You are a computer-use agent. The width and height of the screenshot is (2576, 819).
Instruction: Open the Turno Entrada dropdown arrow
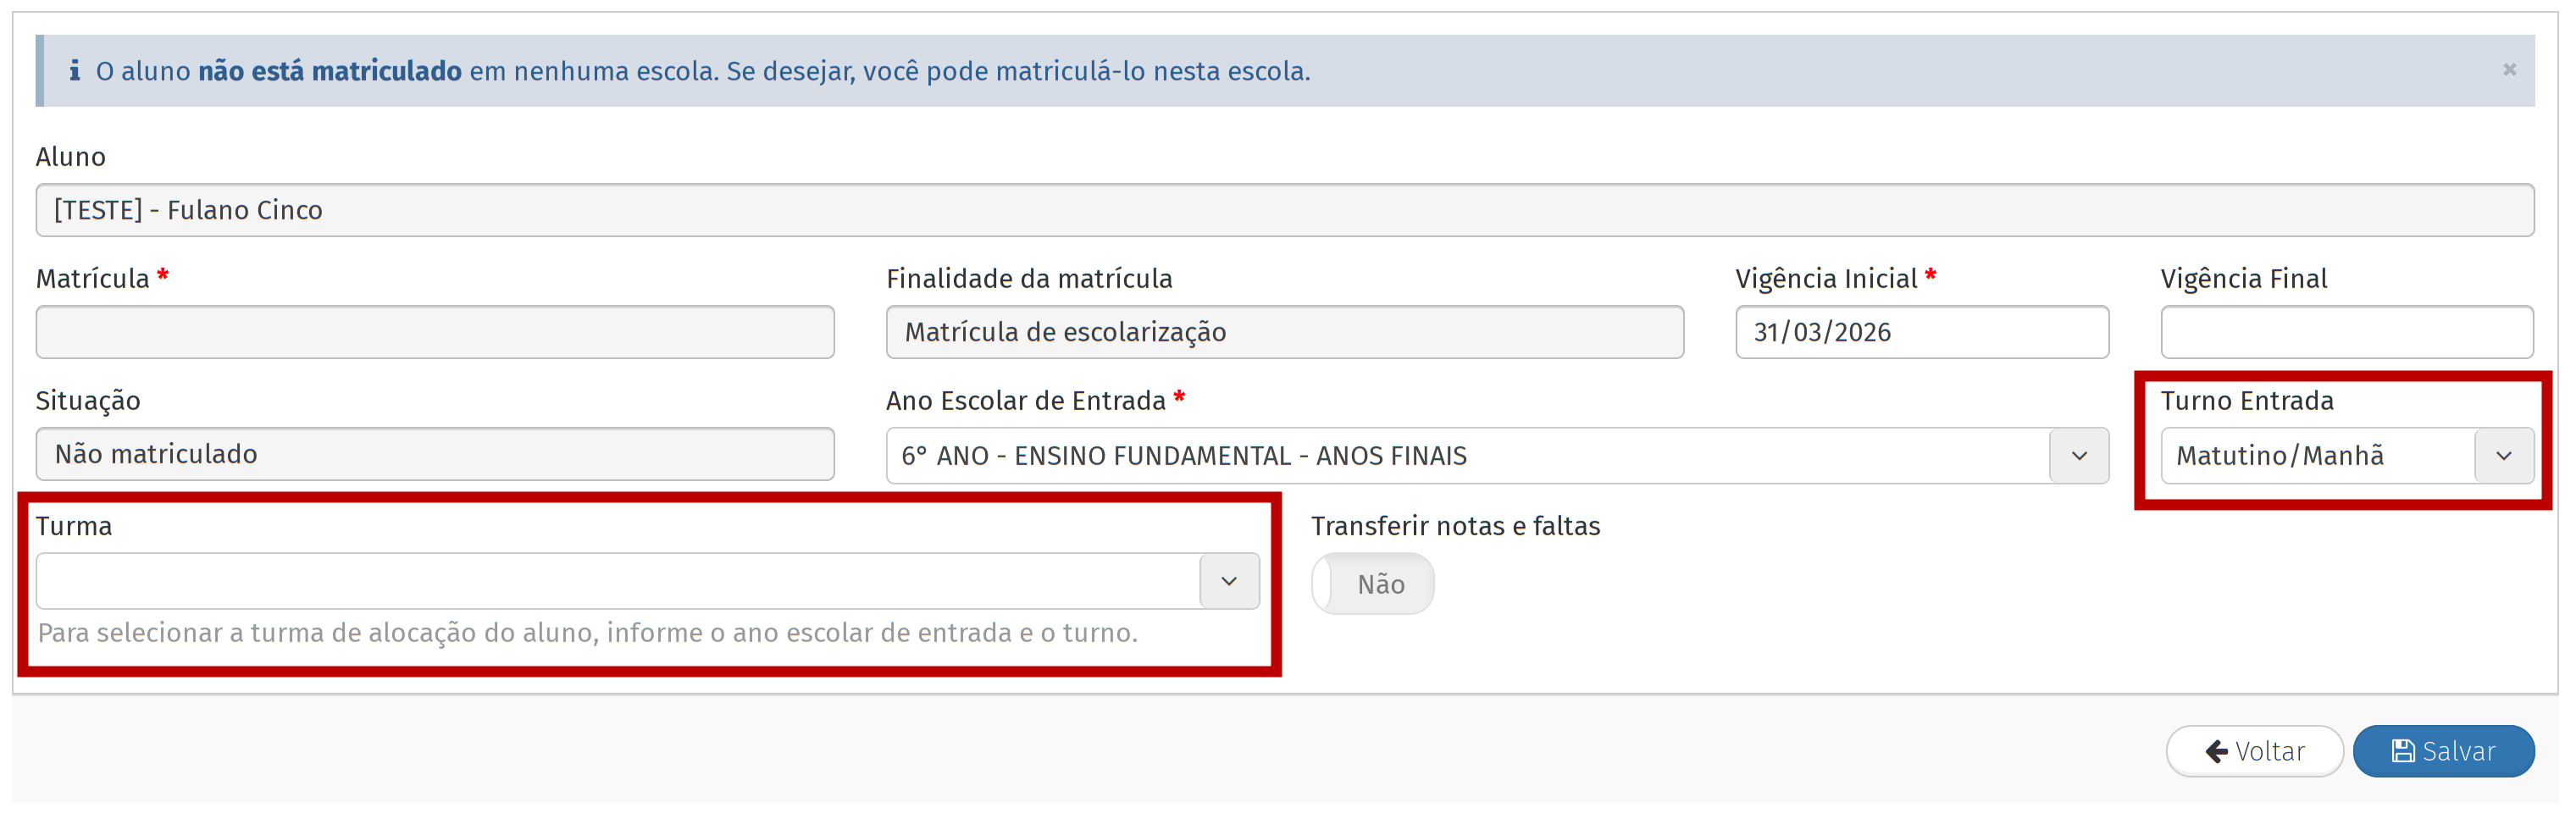(x=2503, y=456)
